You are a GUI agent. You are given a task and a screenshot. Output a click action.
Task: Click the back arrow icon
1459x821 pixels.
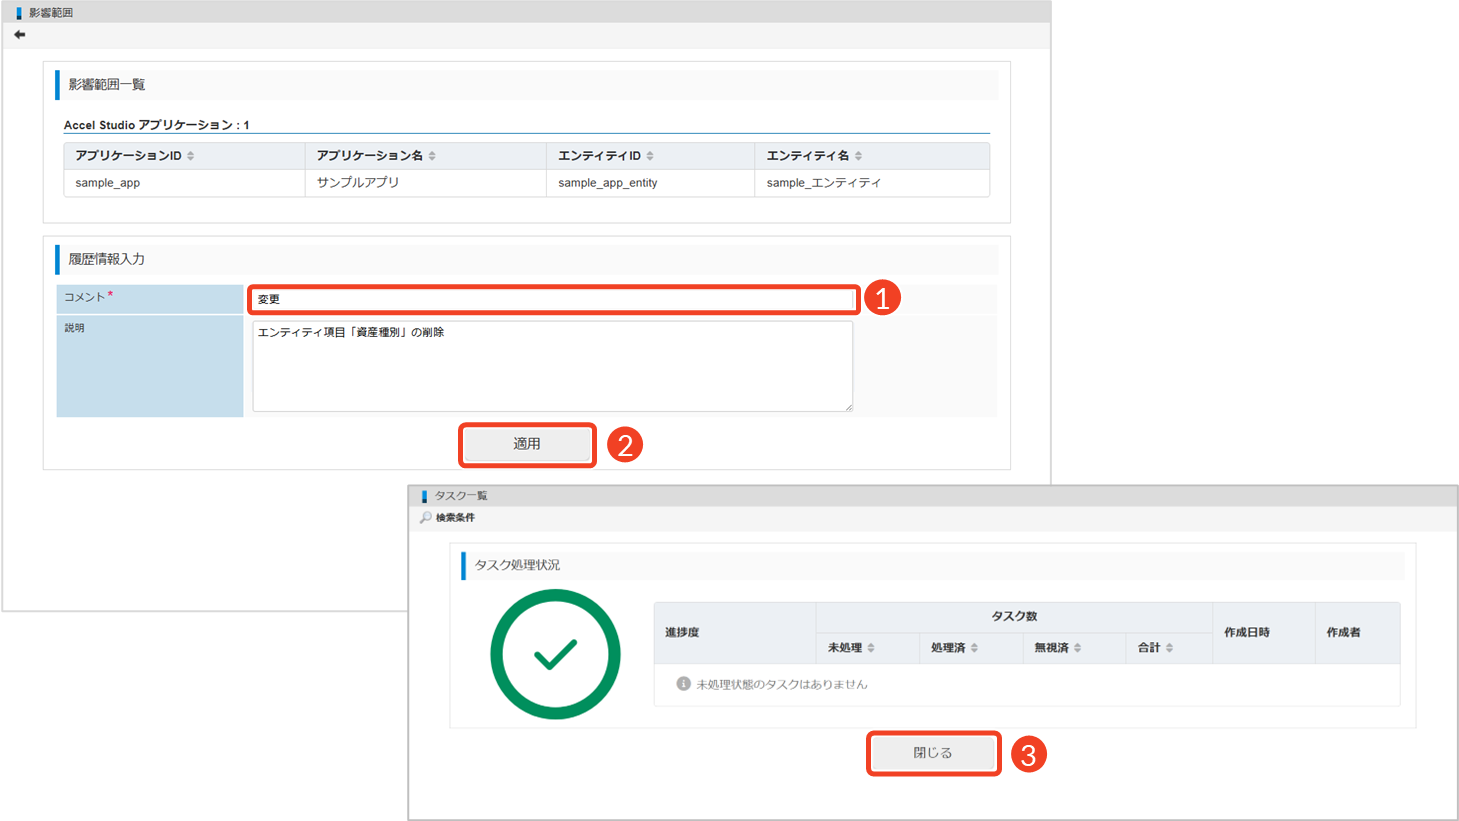(20, 34)
